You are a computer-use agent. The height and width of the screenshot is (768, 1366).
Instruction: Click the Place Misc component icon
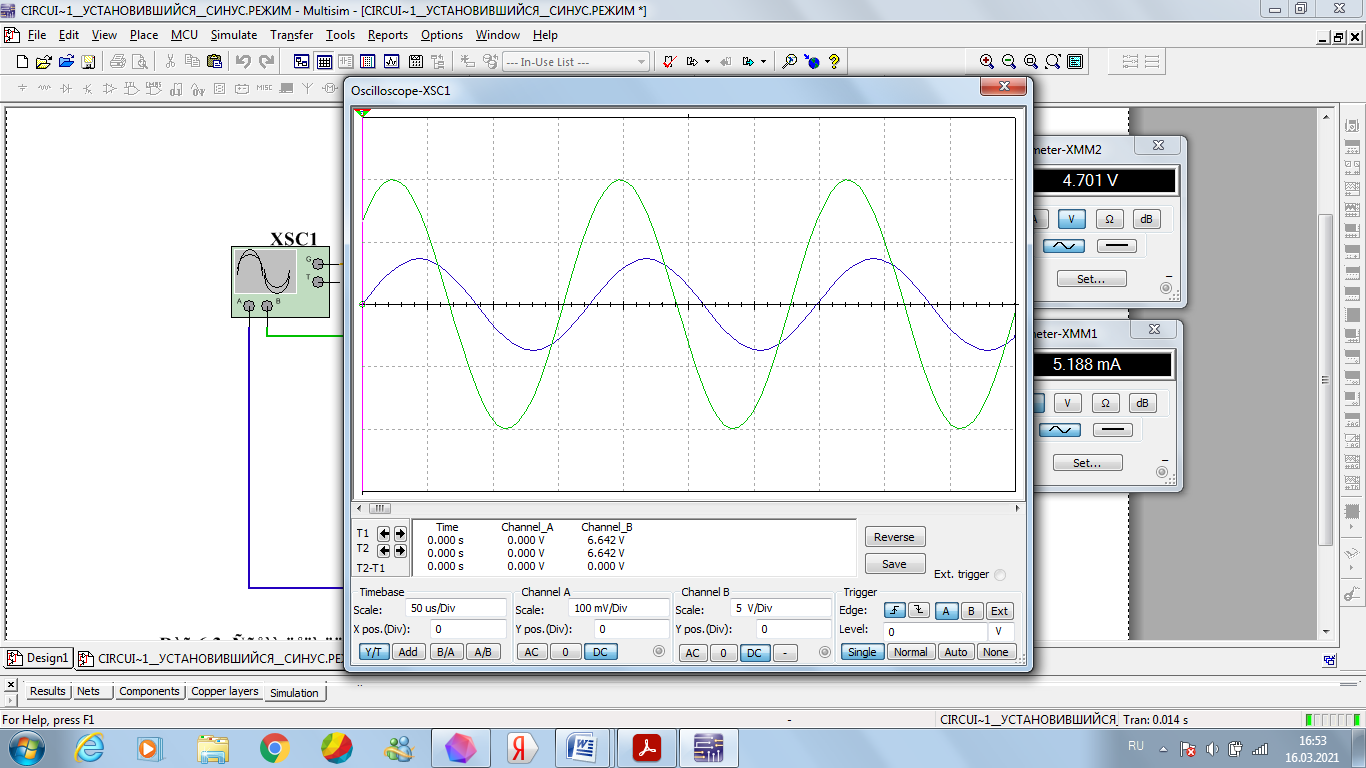pyautogui.click(x=264, y=88)
